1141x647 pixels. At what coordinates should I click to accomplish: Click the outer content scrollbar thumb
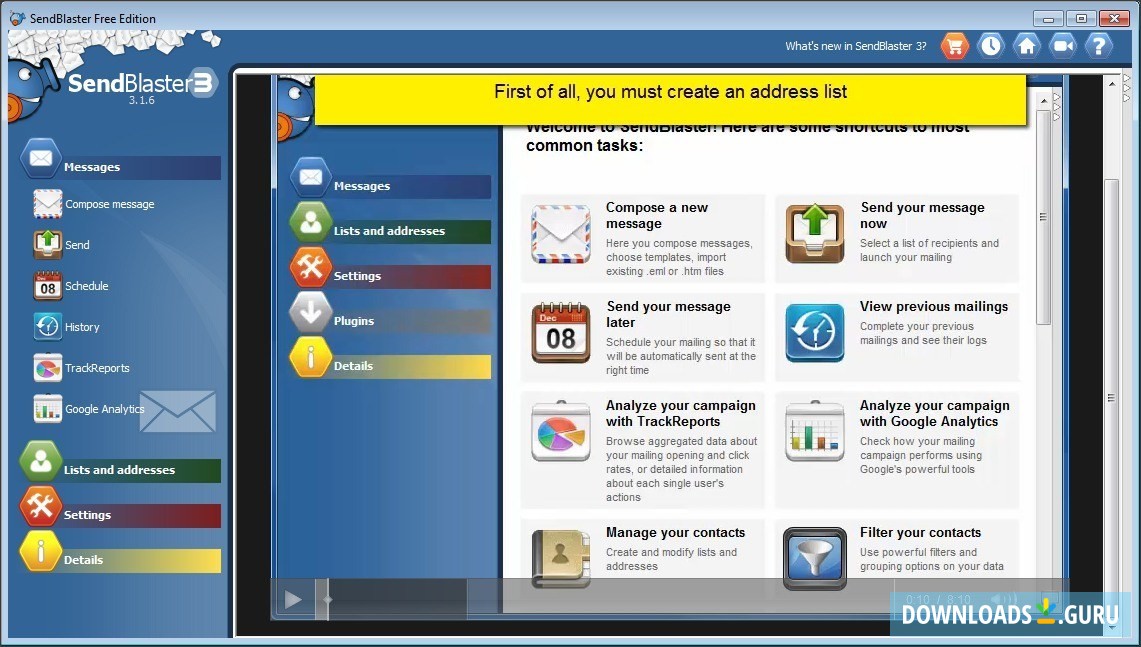(x=1111, y=397)
